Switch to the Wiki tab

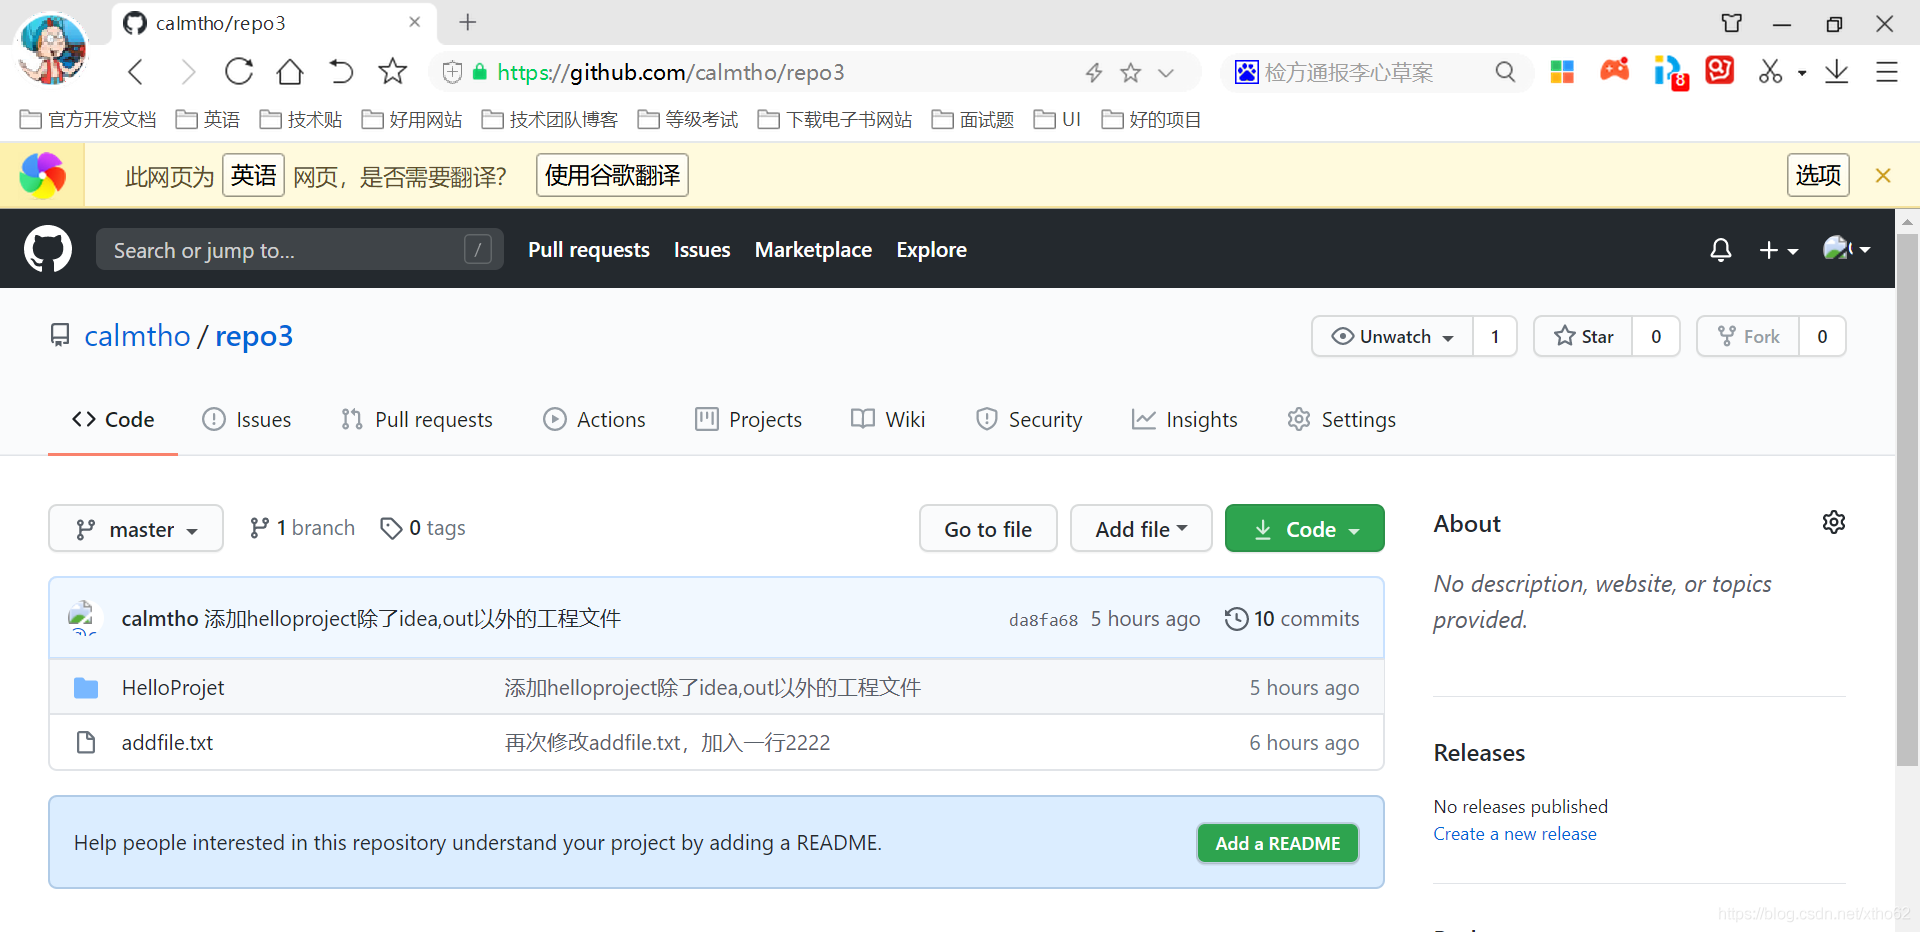click(x=888, y=420)
